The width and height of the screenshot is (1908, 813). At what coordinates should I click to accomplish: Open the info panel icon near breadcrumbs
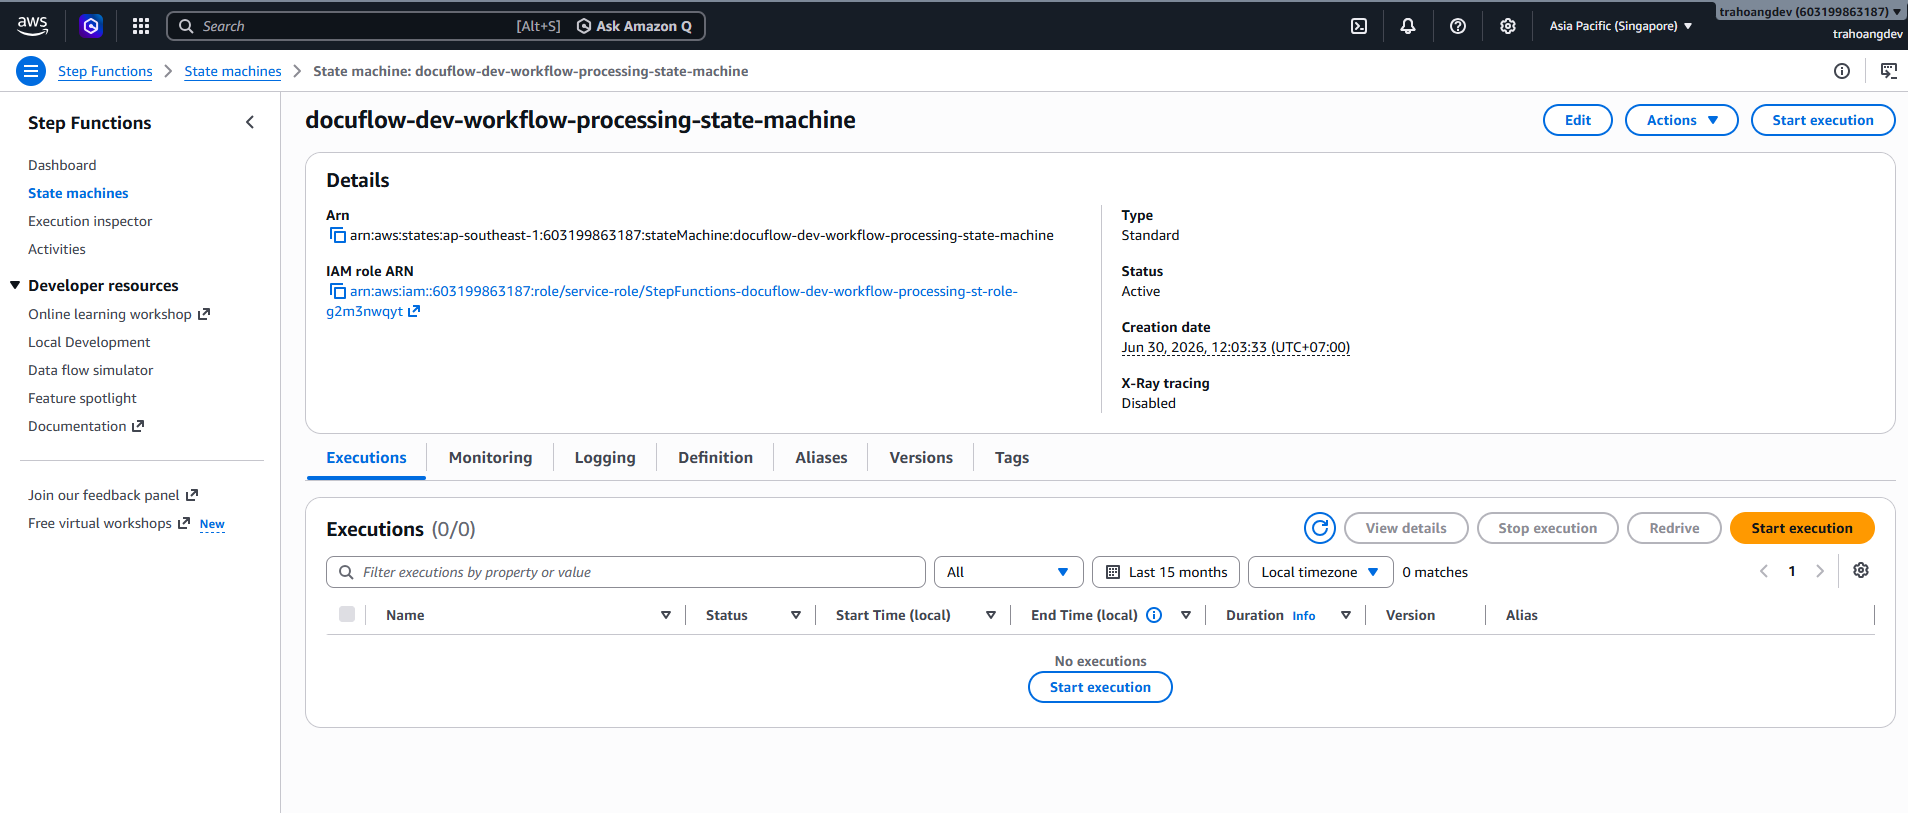click(x=1842, y=71)
